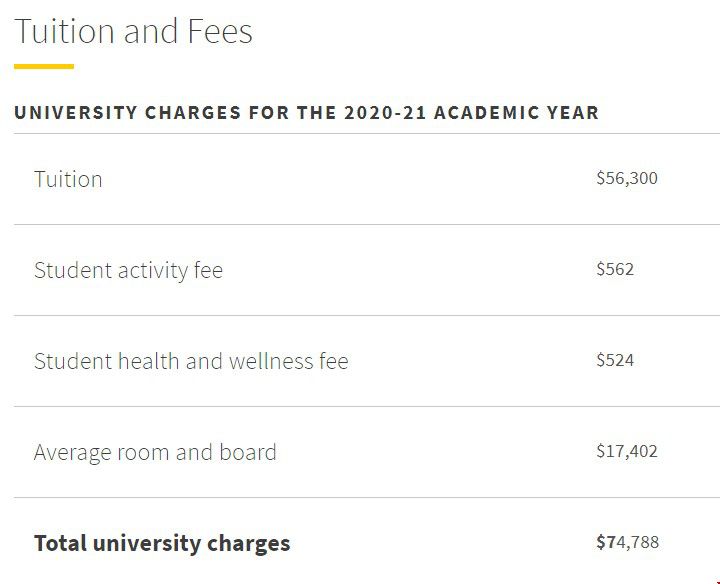Click the Tuition row label
The width and height of the screenshot is (720, 584).
click(68, 179)
